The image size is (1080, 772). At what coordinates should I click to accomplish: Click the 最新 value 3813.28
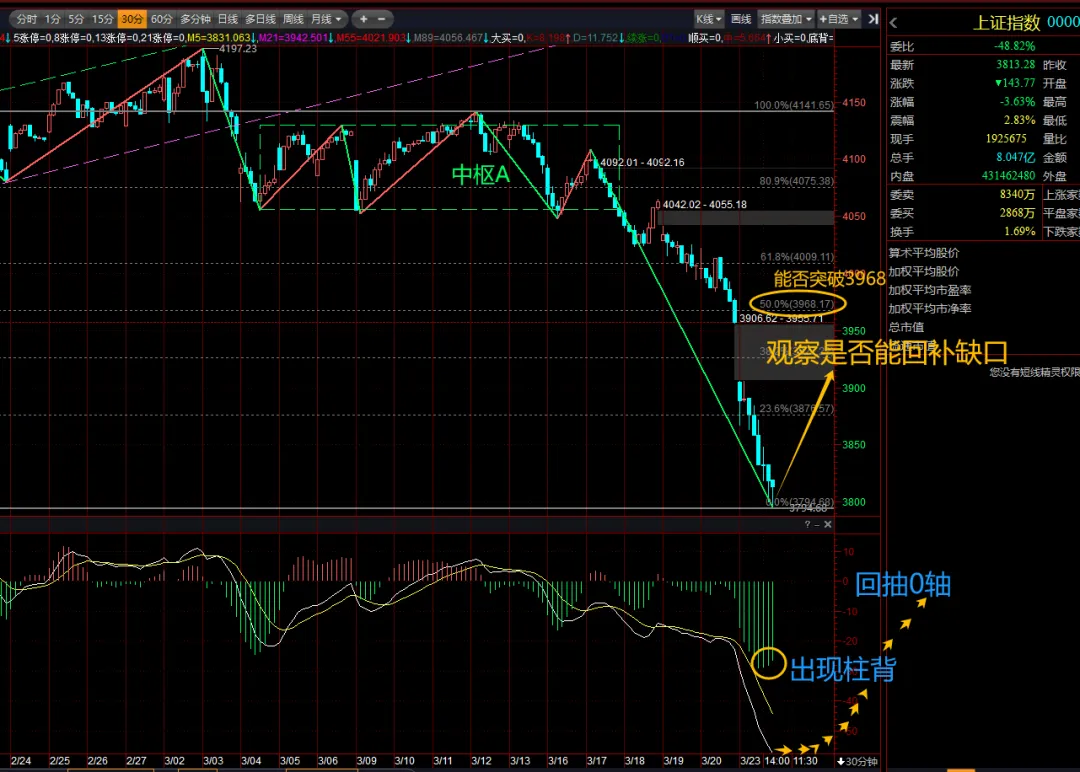pos(1015,65)
